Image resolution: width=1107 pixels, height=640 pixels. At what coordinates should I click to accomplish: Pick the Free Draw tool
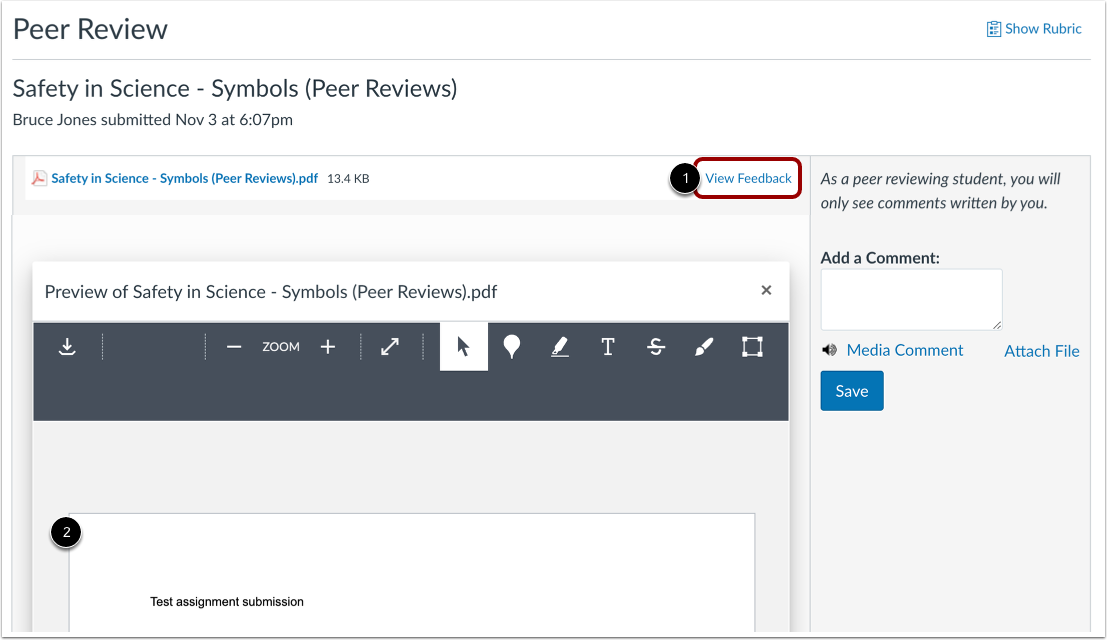pyautogui.click(x=703, y=346)
